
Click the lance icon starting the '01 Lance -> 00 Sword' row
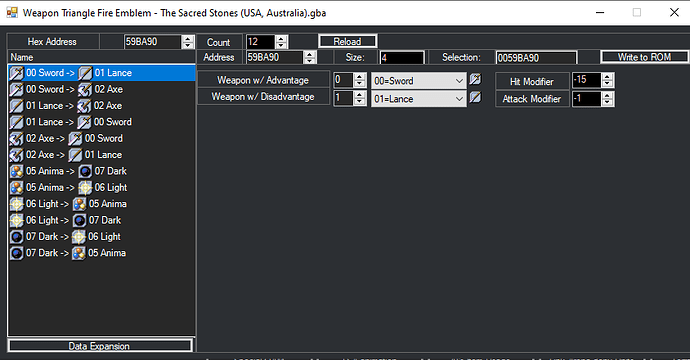pyautogui.click(x=16, y=122)
